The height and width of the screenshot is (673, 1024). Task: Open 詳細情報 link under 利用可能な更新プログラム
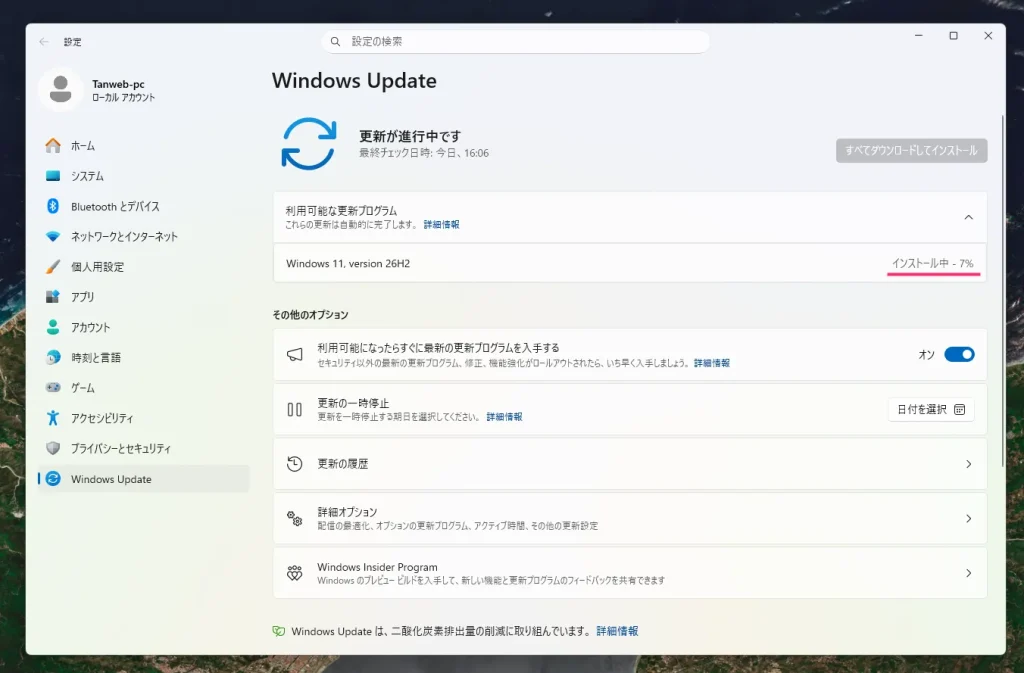(x=441, y=225)
